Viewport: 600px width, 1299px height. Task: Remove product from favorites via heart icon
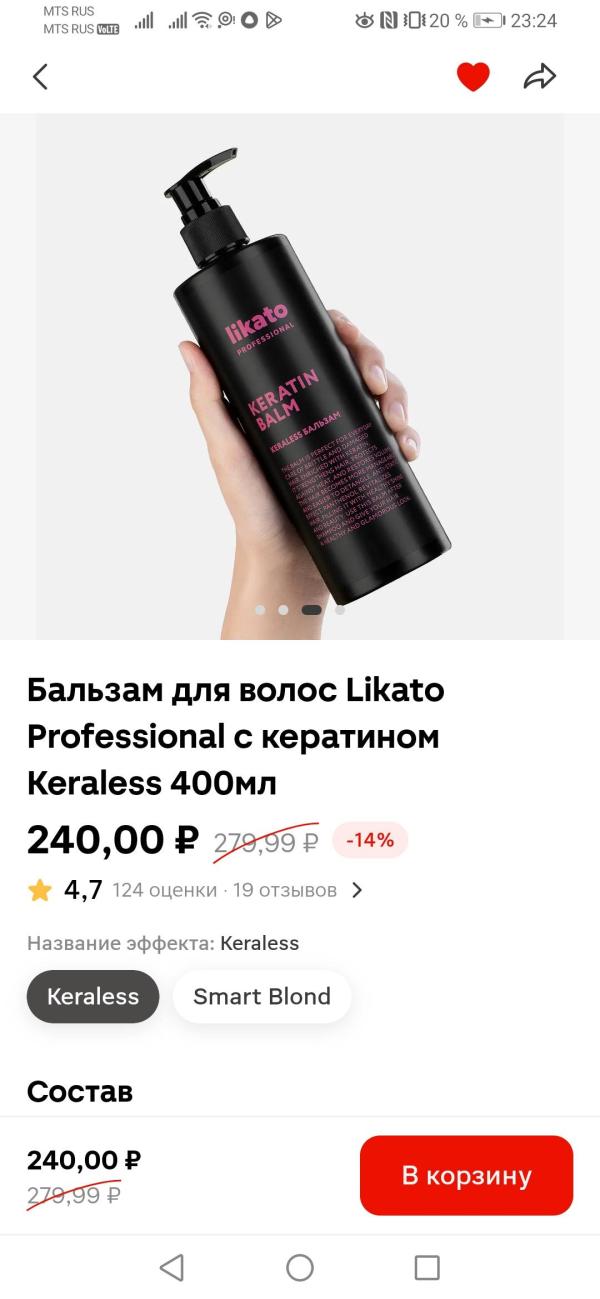473,77
